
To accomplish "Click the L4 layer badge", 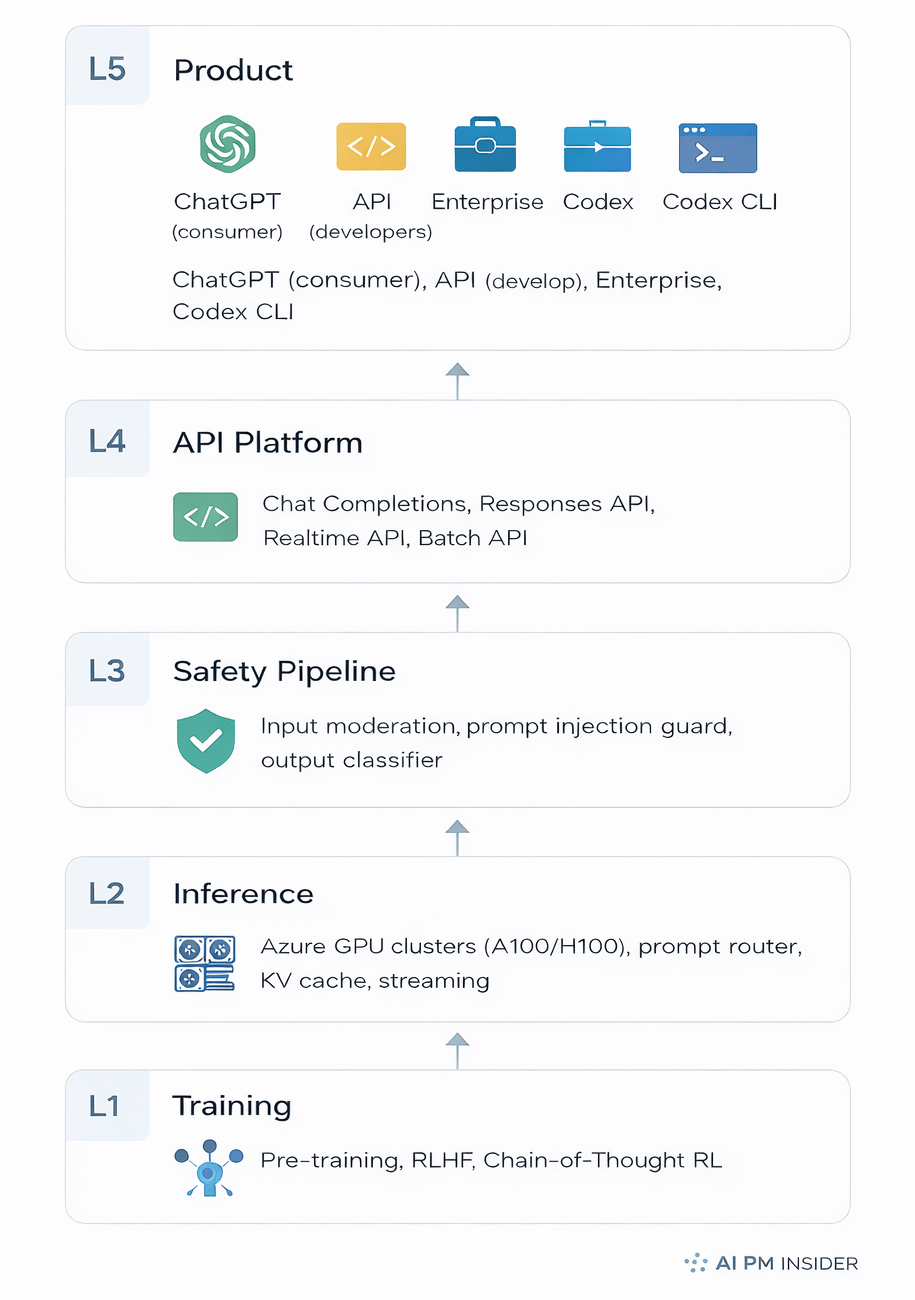I will point(107,441).
